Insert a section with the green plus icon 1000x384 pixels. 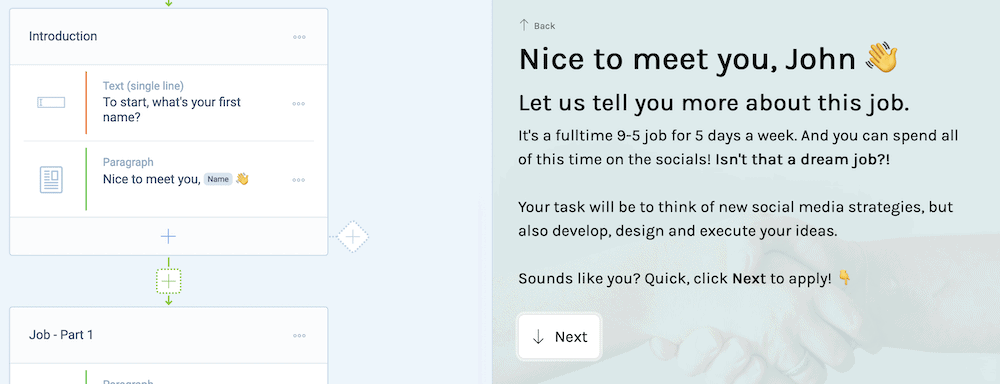point(168,281)
